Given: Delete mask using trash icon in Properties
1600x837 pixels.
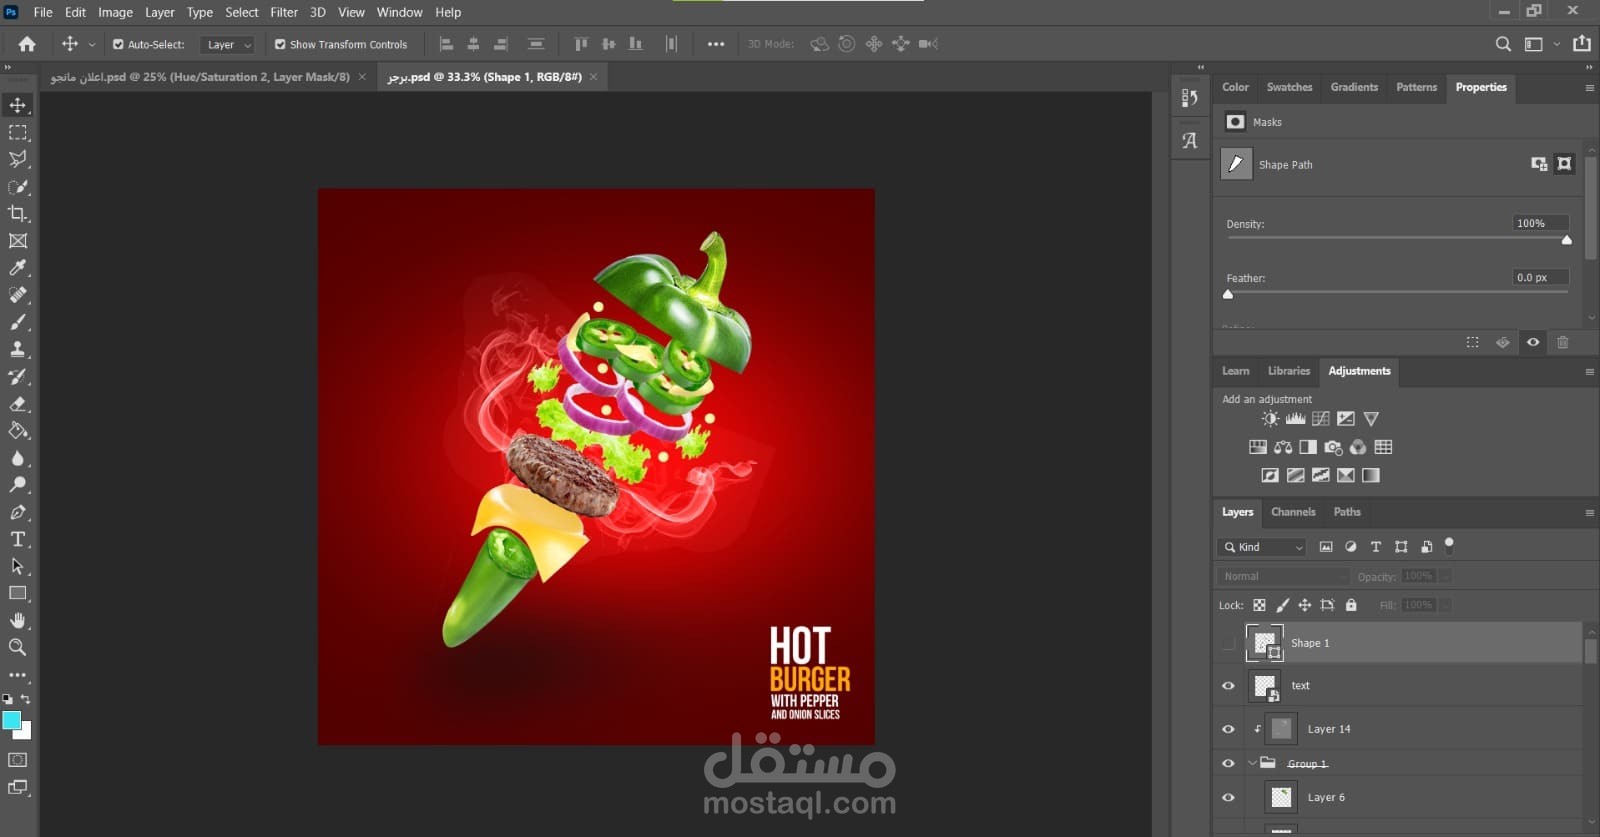Looking at the screenshot, I should (x=1563, y=342).
